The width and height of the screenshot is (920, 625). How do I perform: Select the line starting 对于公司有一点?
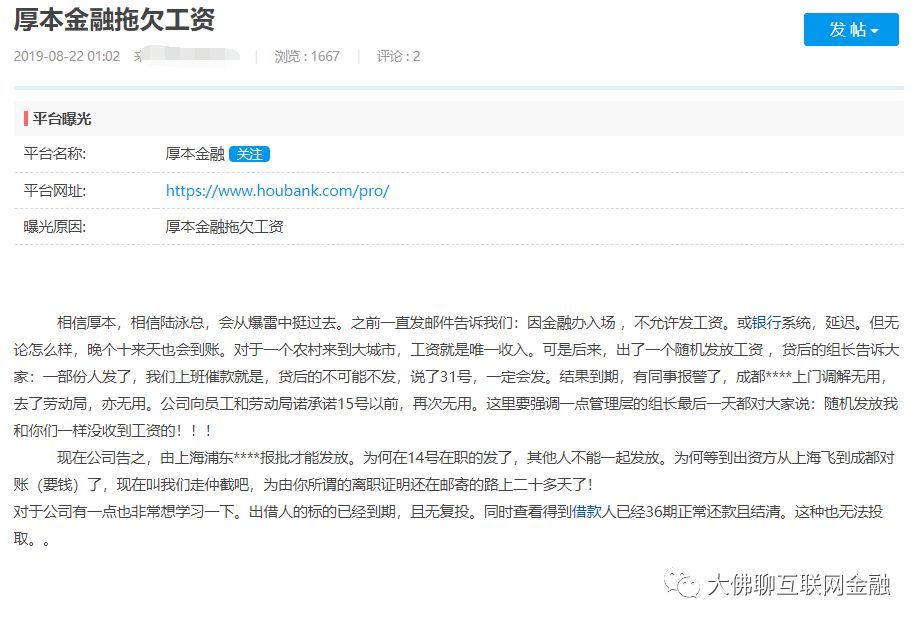point(448,512)
